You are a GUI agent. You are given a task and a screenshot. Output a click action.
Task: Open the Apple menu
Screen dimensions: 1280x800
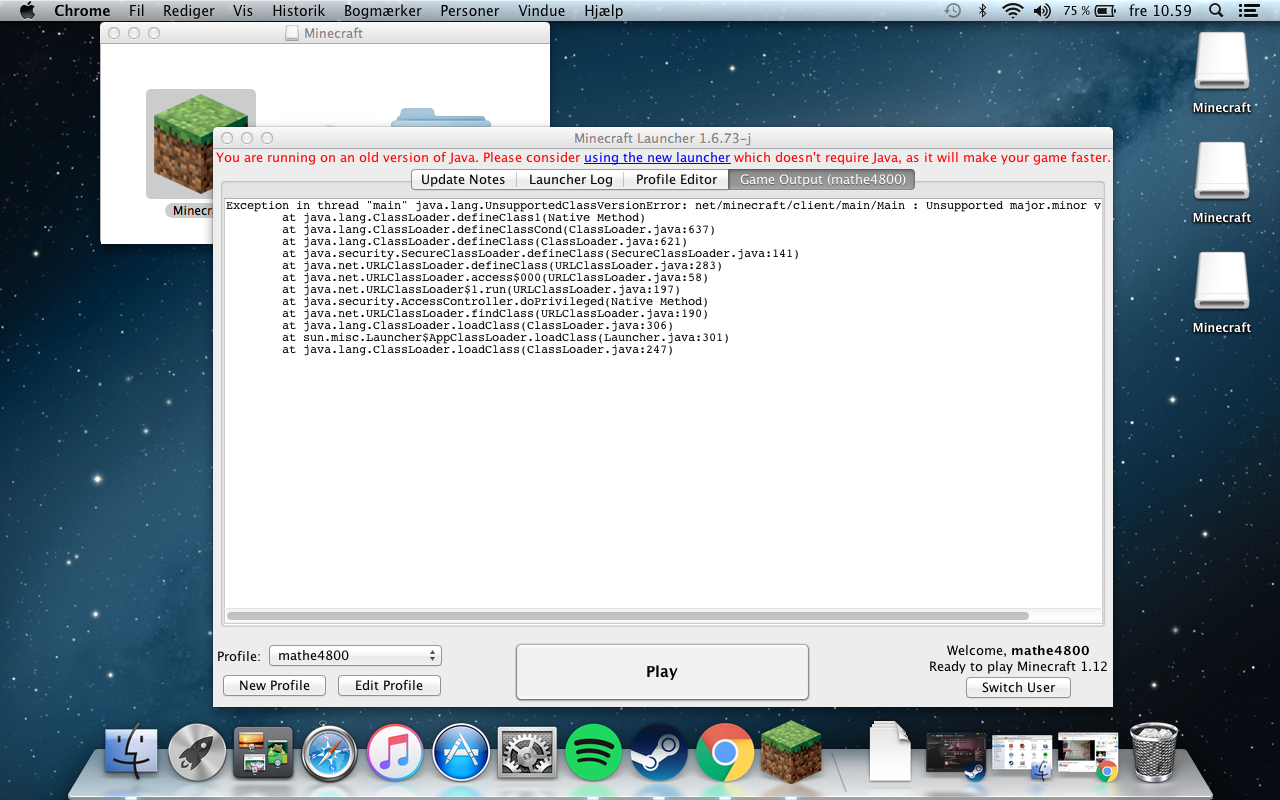click(27, 11)
